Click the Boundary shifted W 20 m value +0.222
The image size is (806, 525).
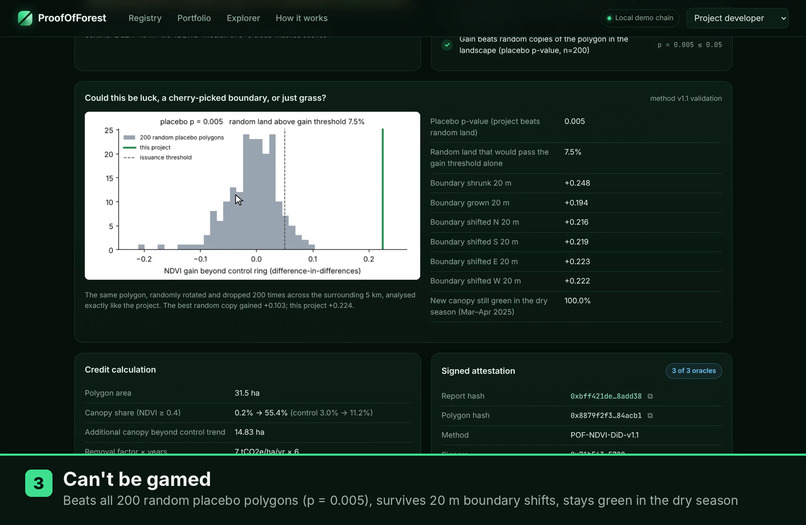click(x=577, y=281)
